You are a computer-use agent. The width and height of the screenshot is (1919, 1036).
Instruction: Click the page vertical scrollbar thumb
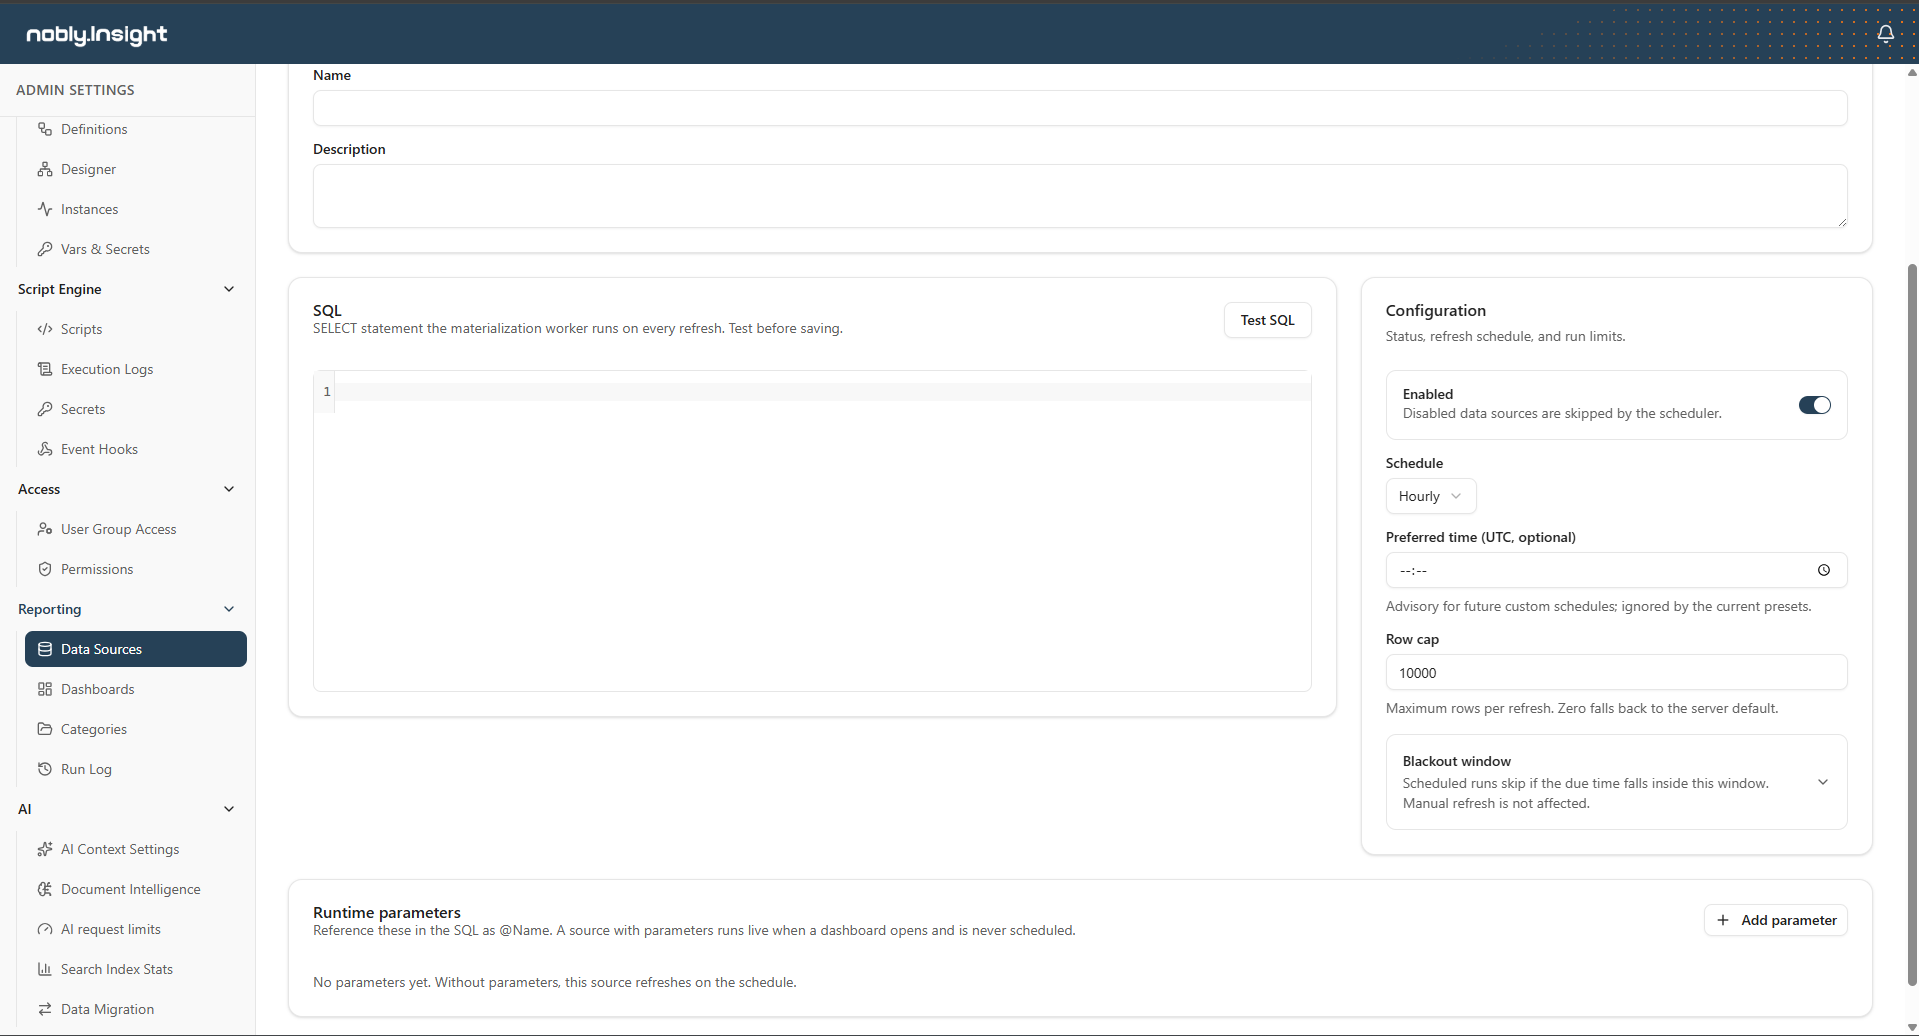1912,623
